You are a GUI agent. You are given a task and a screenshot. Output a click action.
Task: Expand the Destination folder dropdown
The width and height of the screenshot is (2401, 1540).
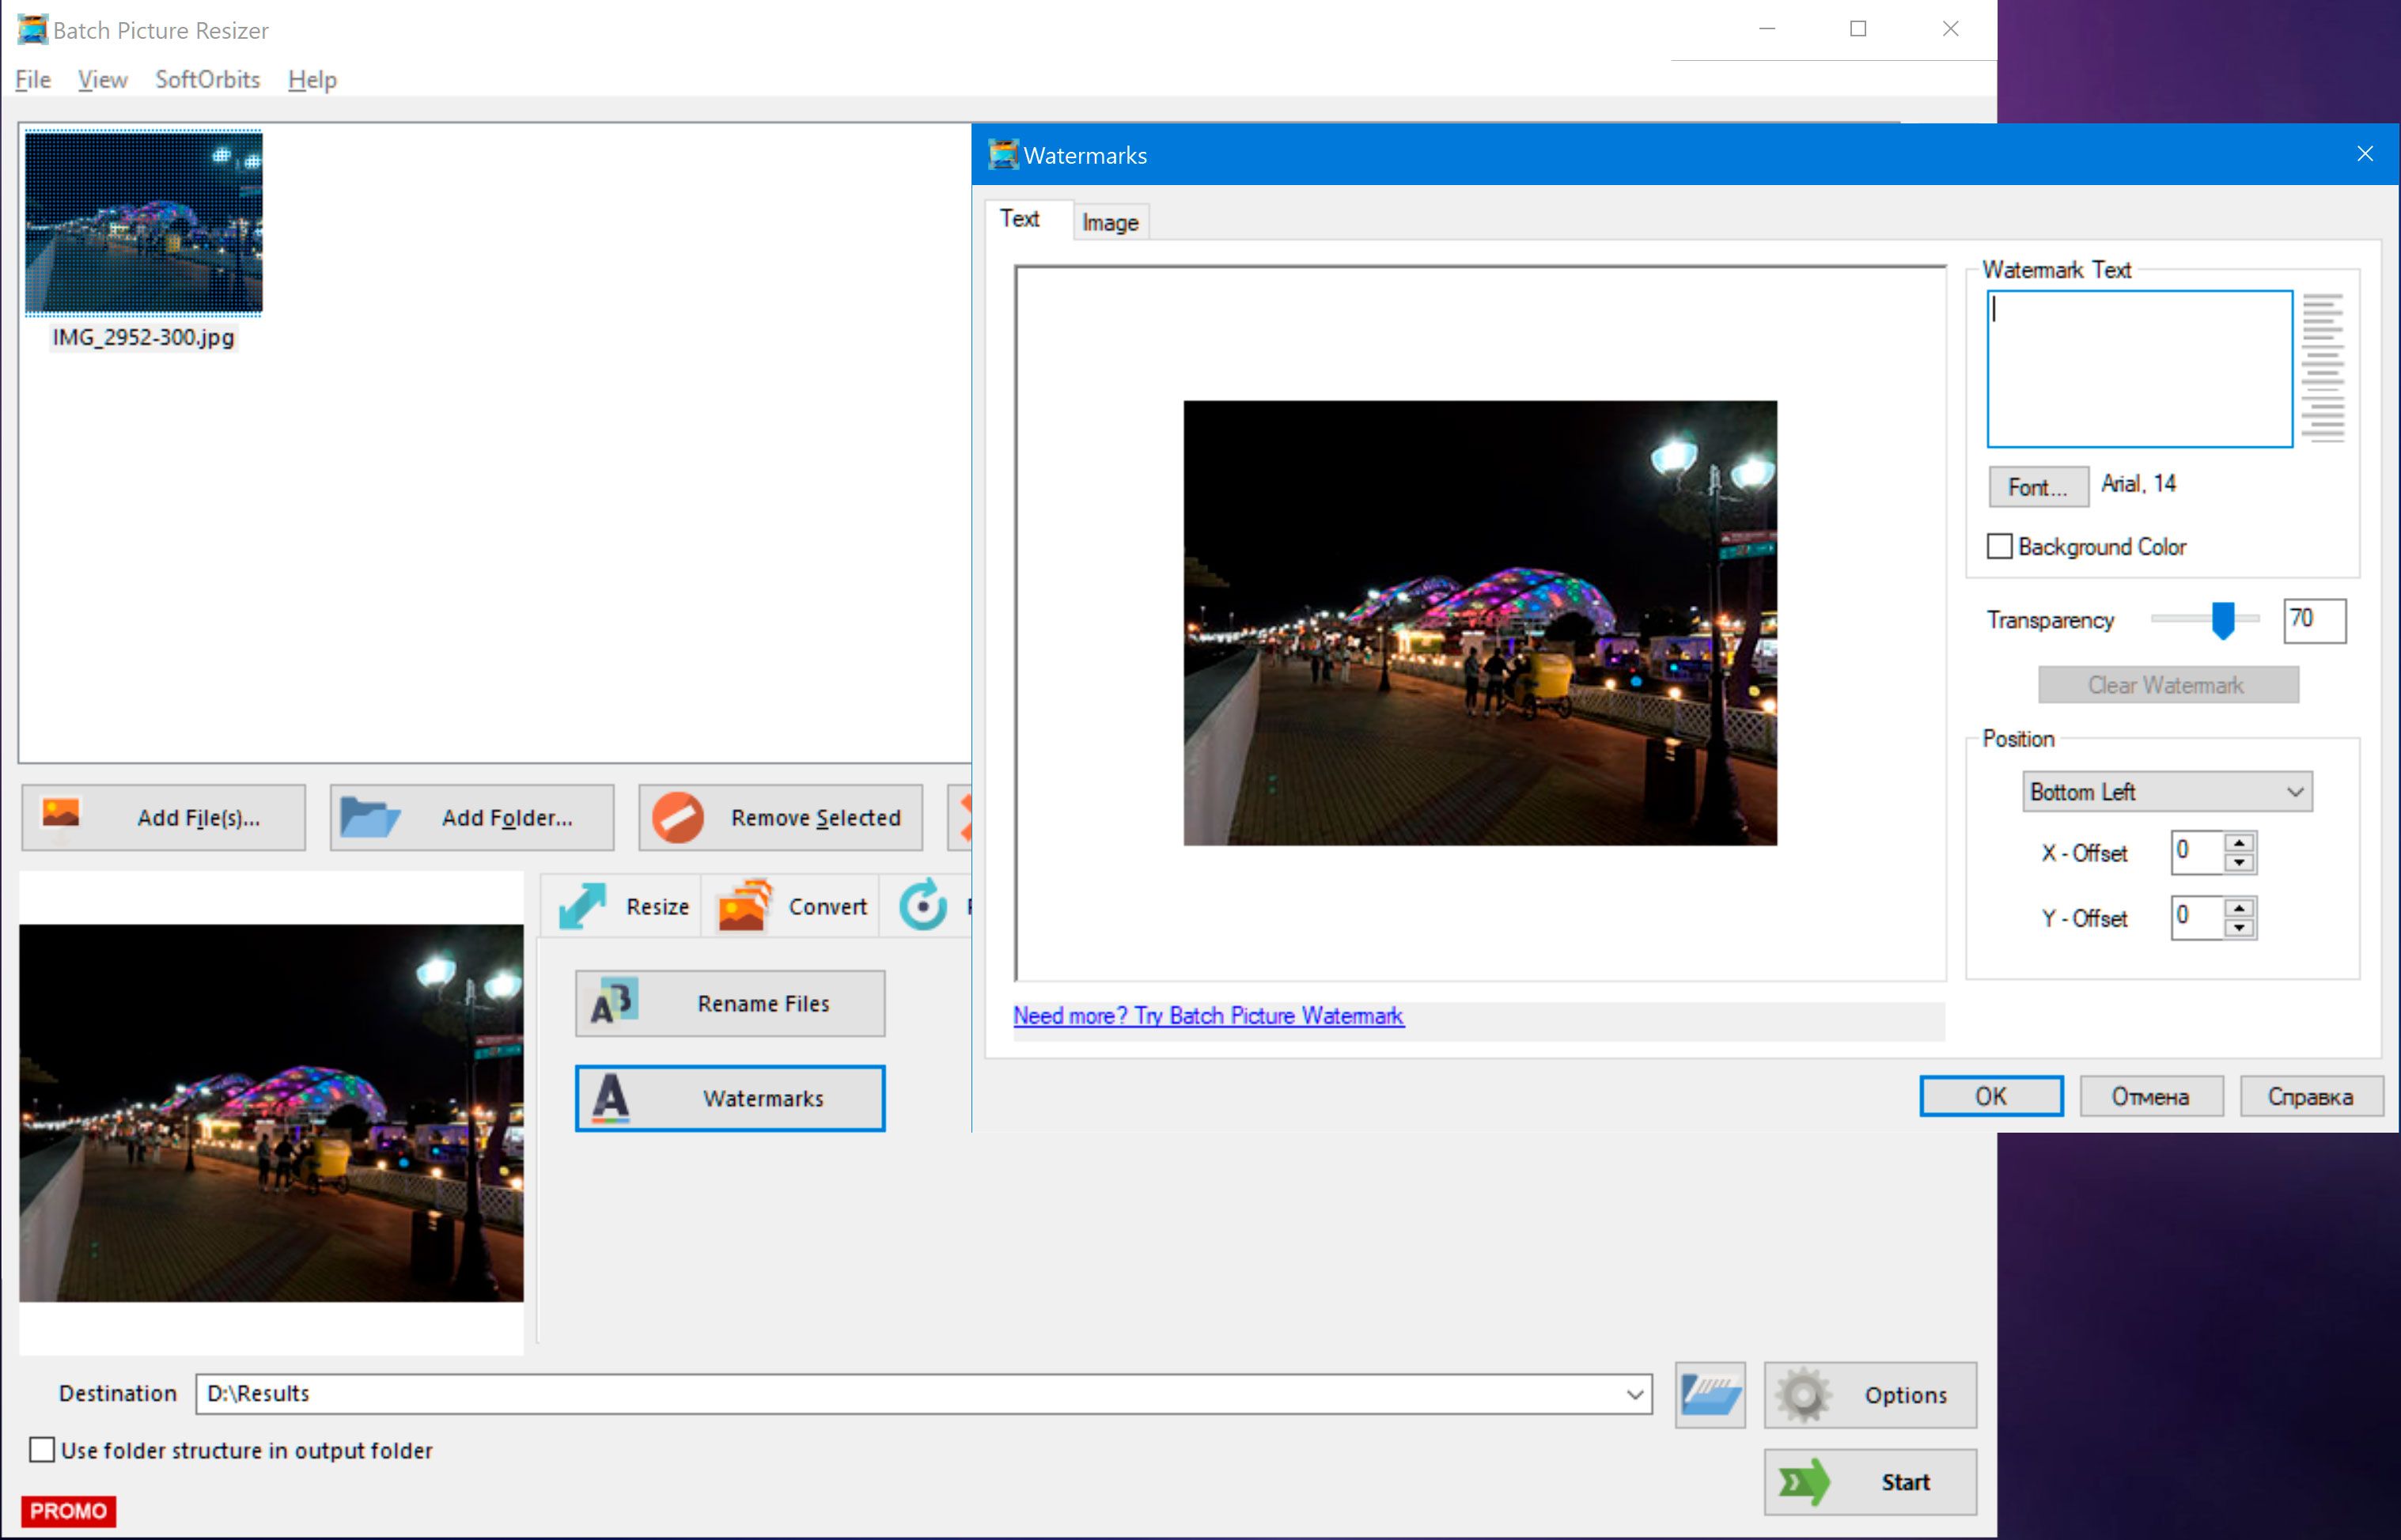click(1634, 1393)
